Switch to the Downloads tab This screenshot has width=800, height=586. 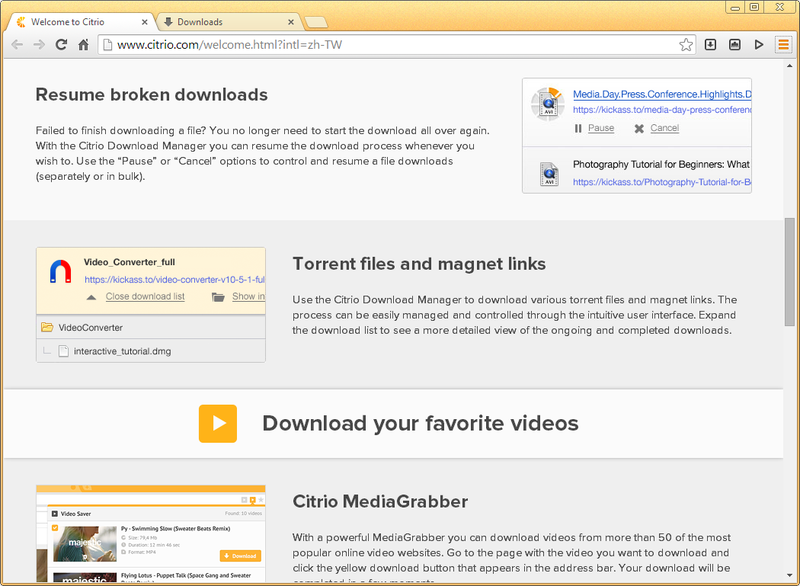point(228,22)
